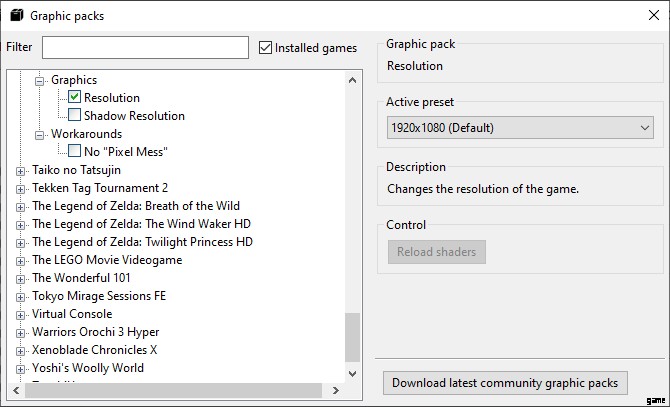This screenshot has height=407, width=670.
Task: Expand the Virtual Console node
Action: click(20, 315)
